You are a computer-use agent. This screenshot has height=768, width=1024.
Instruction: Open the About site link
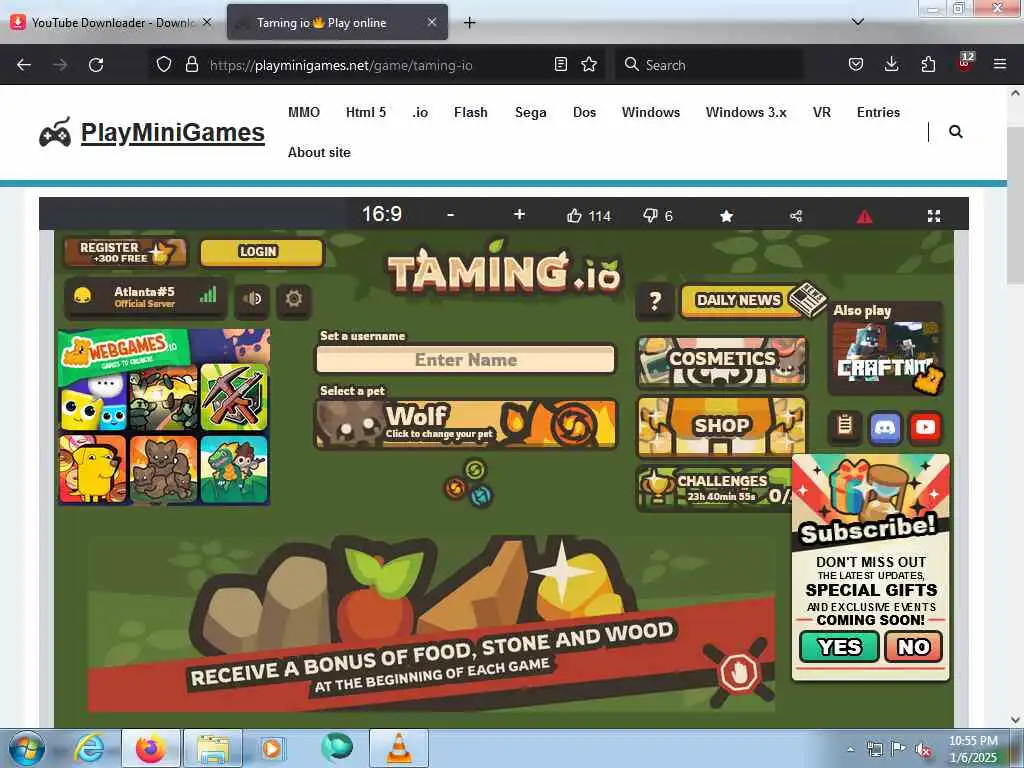point(319,152)
